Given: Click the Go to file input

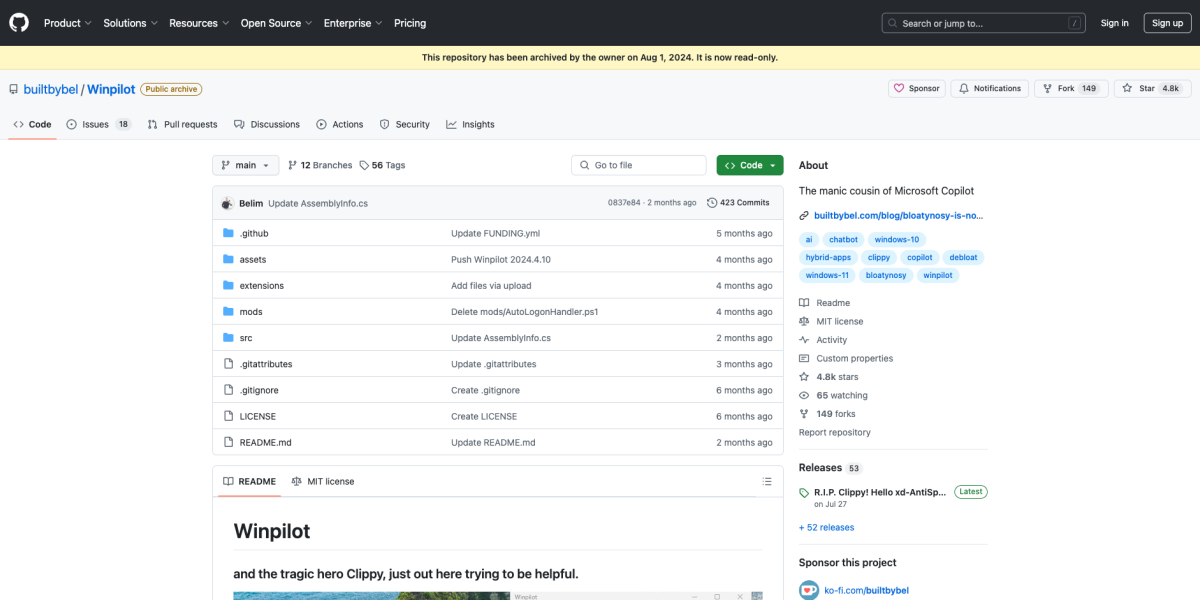Looking at the screenshot, I should (638, 165).
